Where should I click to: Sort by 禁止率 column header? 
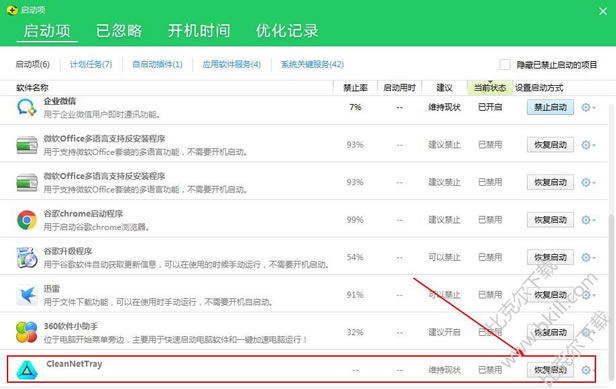[x=356, y=88]
